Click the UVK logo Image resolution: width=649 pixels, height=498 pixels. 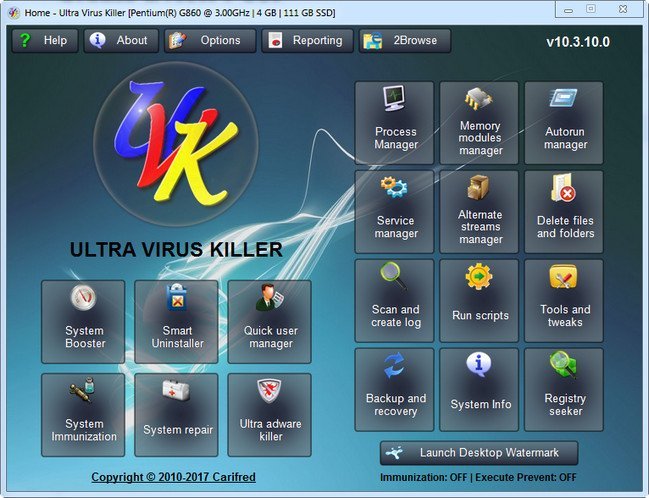[176, 144]
